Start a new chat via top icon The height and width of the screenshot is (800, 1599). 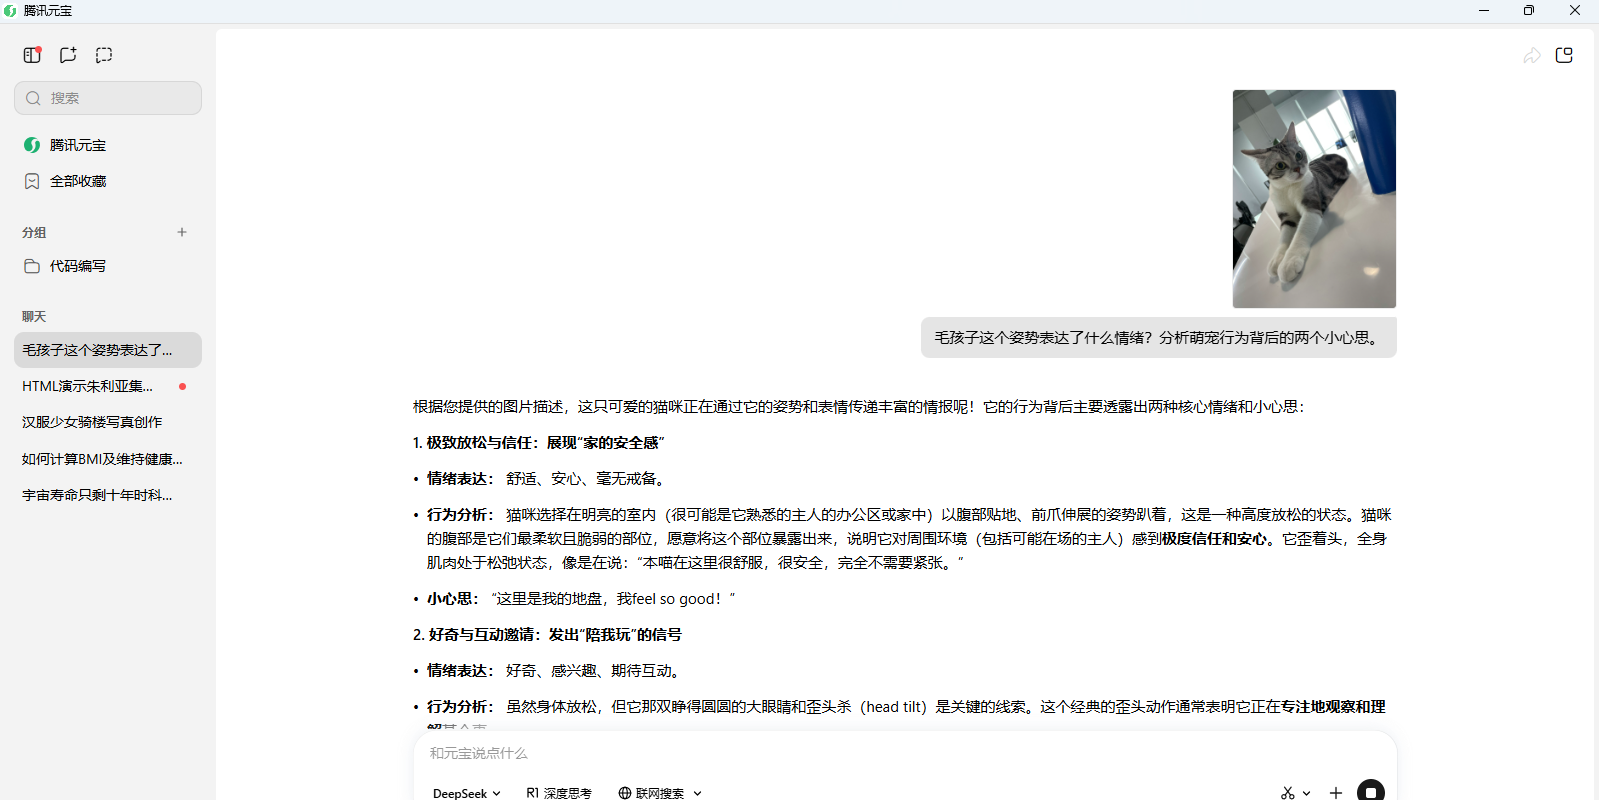click(68, 55)
